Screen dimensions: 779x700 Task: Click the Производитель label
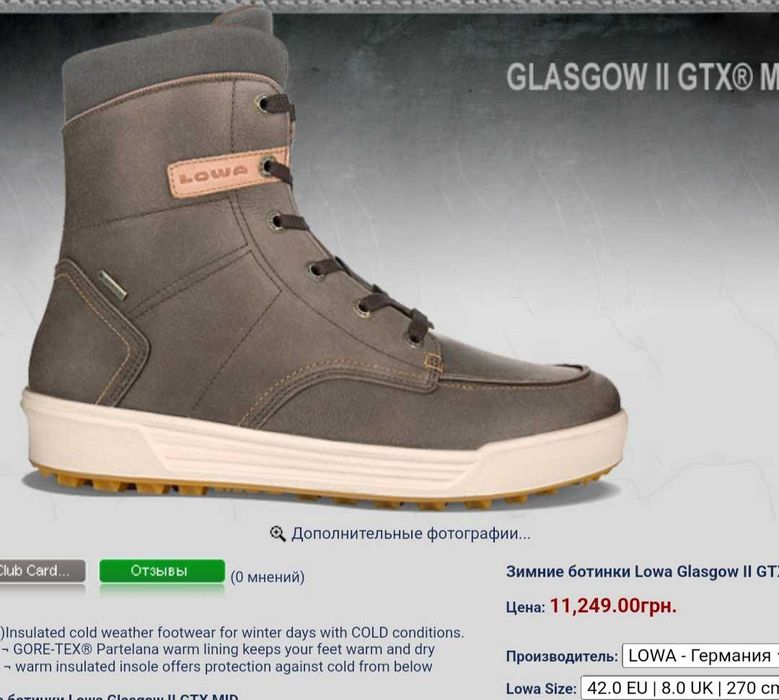pyautogui.click(x=561, y=657)
